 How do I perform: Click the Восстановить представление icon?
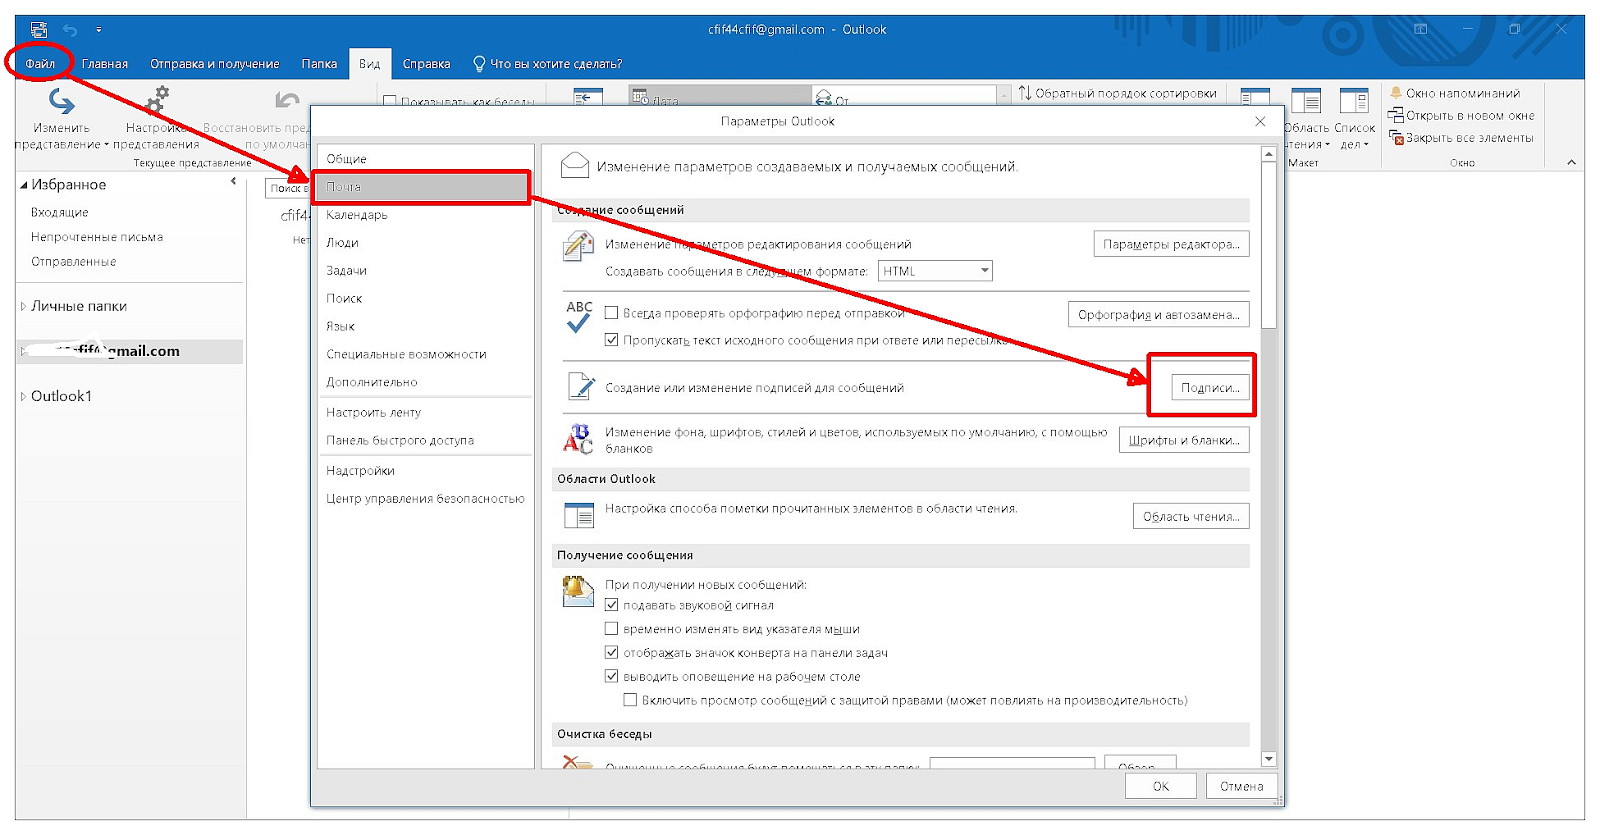287,101
